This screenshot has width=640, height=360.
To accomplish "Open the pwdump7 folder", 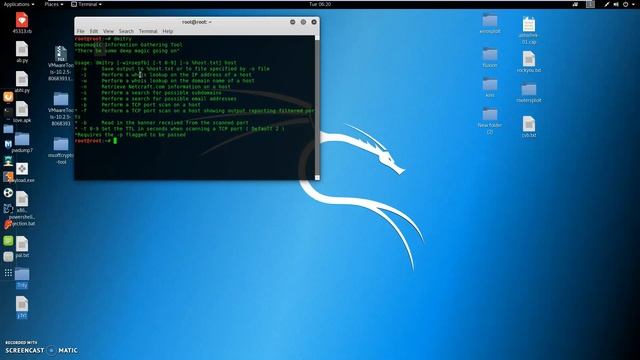I will (22, 139).
